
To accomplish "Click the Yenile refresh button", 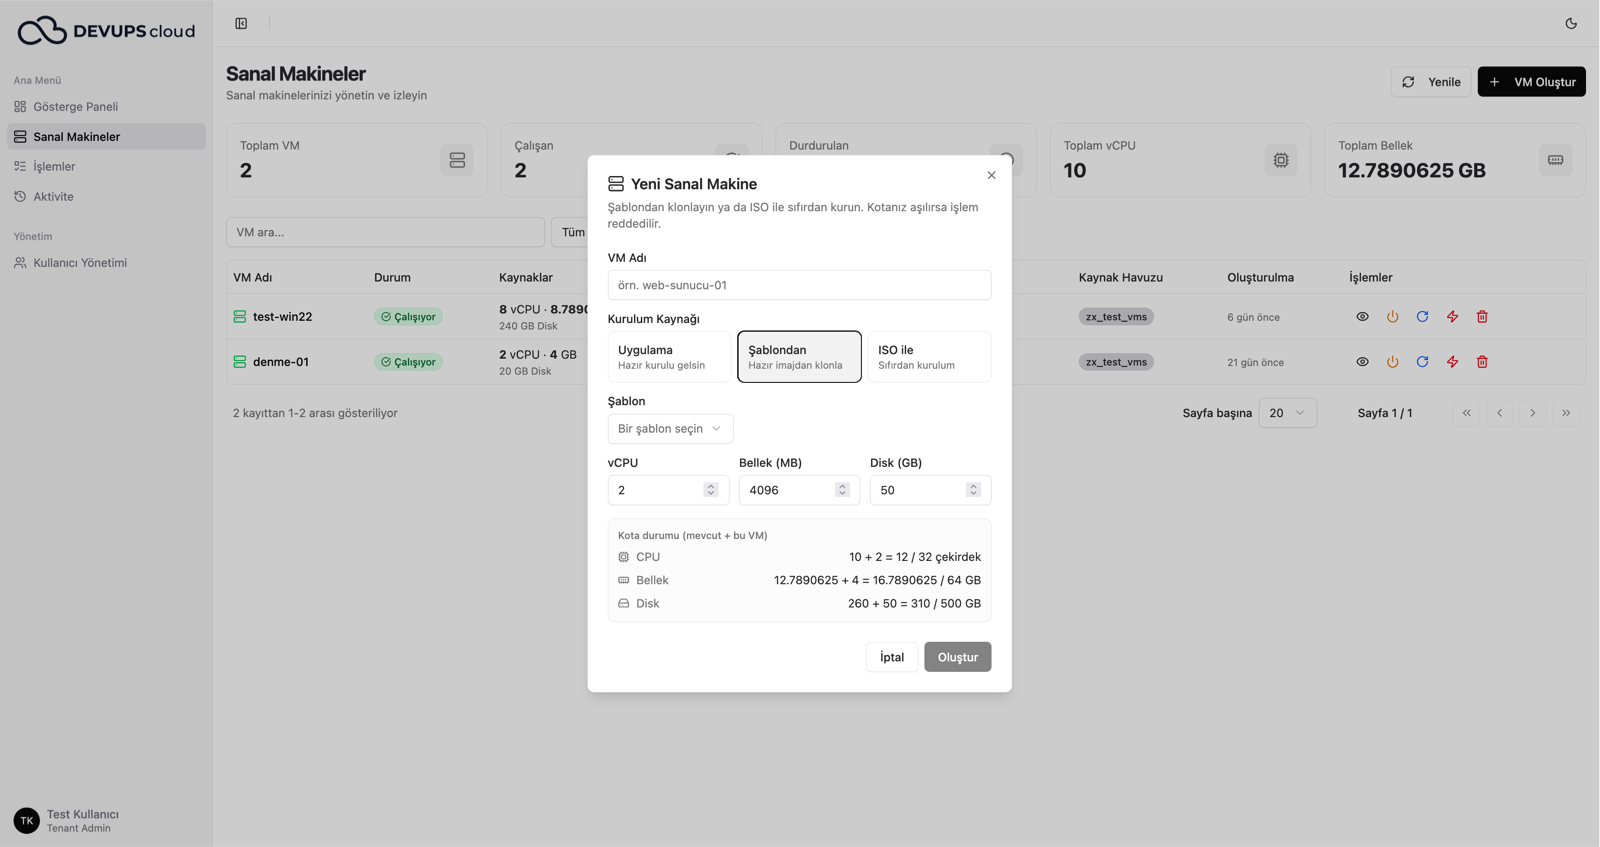I will click(1431, 82).
